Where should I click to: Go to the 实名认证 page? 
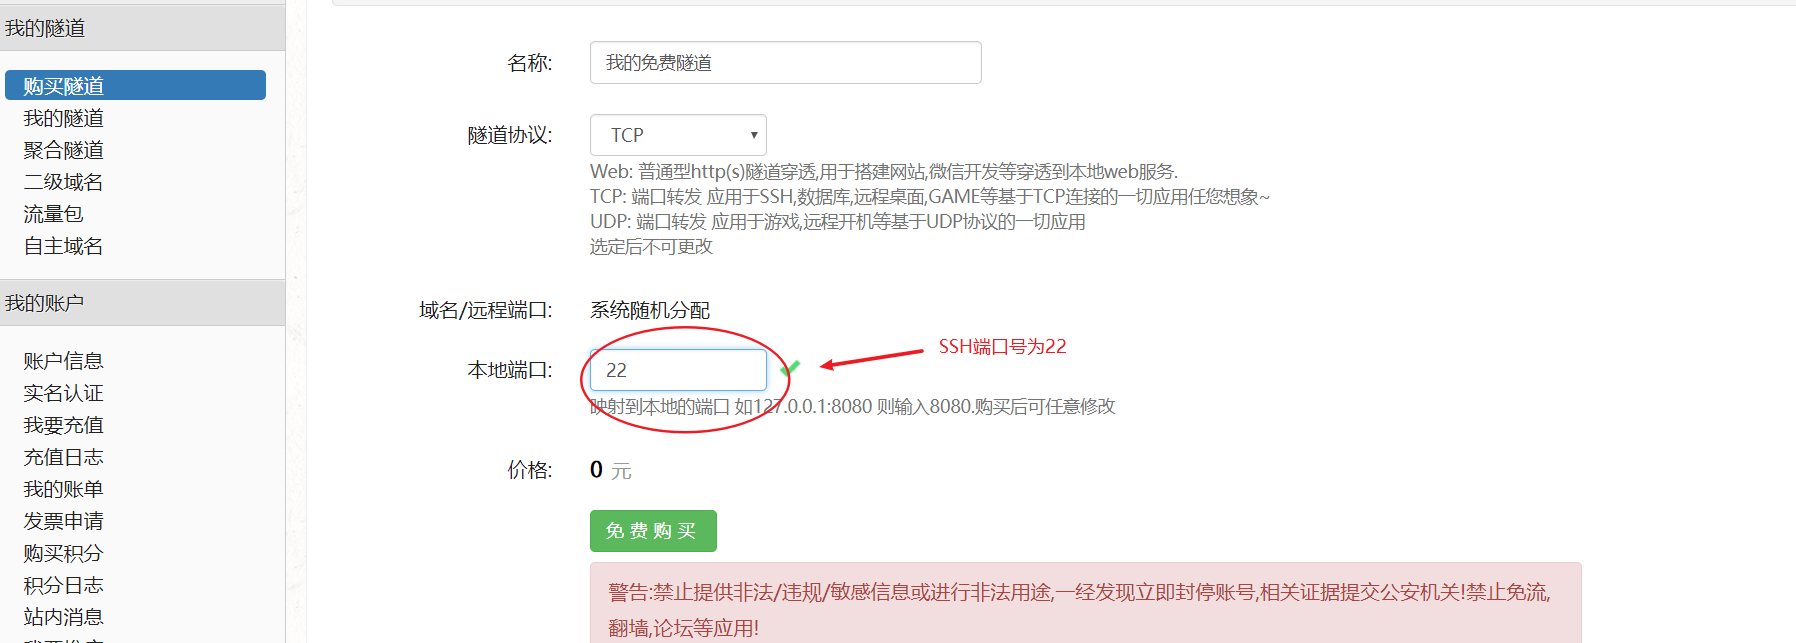pos(64,393)
